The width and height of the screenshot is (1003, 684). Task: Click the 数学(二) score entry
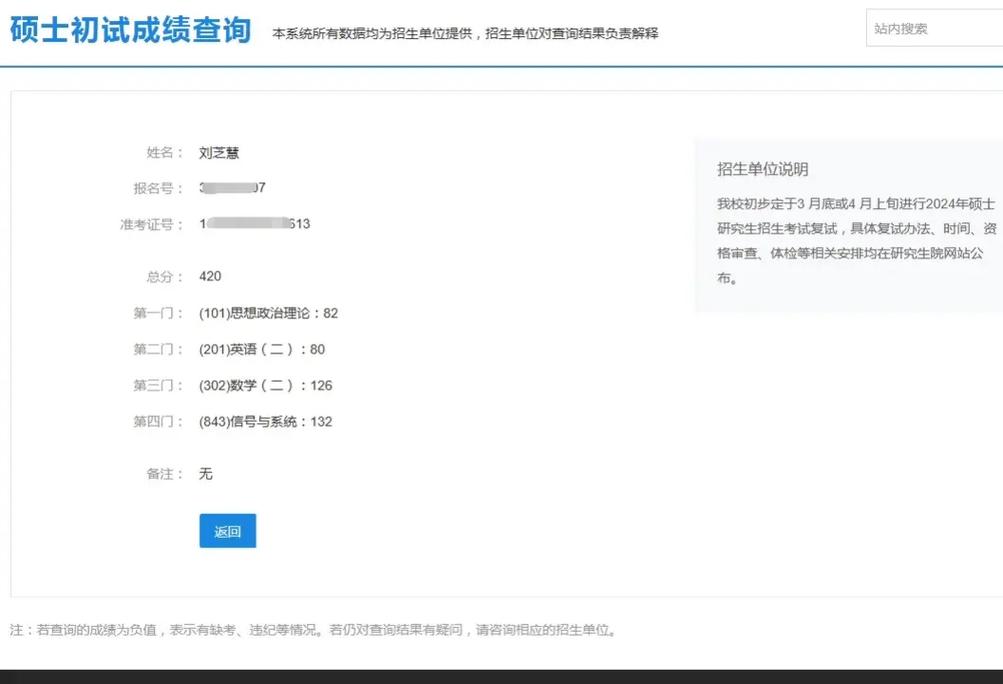click(262, 385)
